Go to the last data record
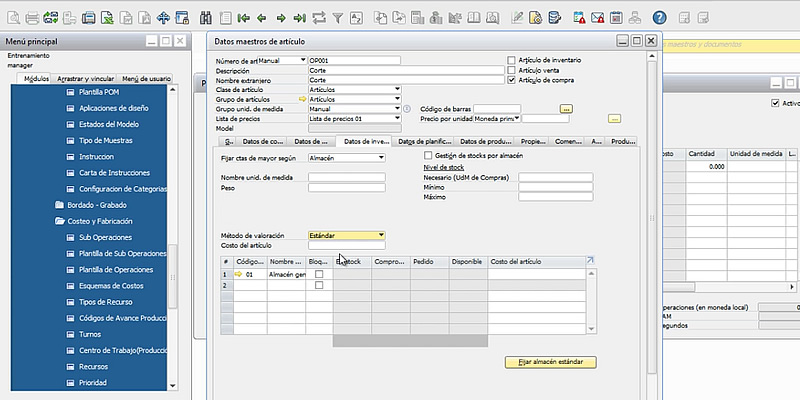This screenshot has height=400, width=800. [x=299, y=18]
